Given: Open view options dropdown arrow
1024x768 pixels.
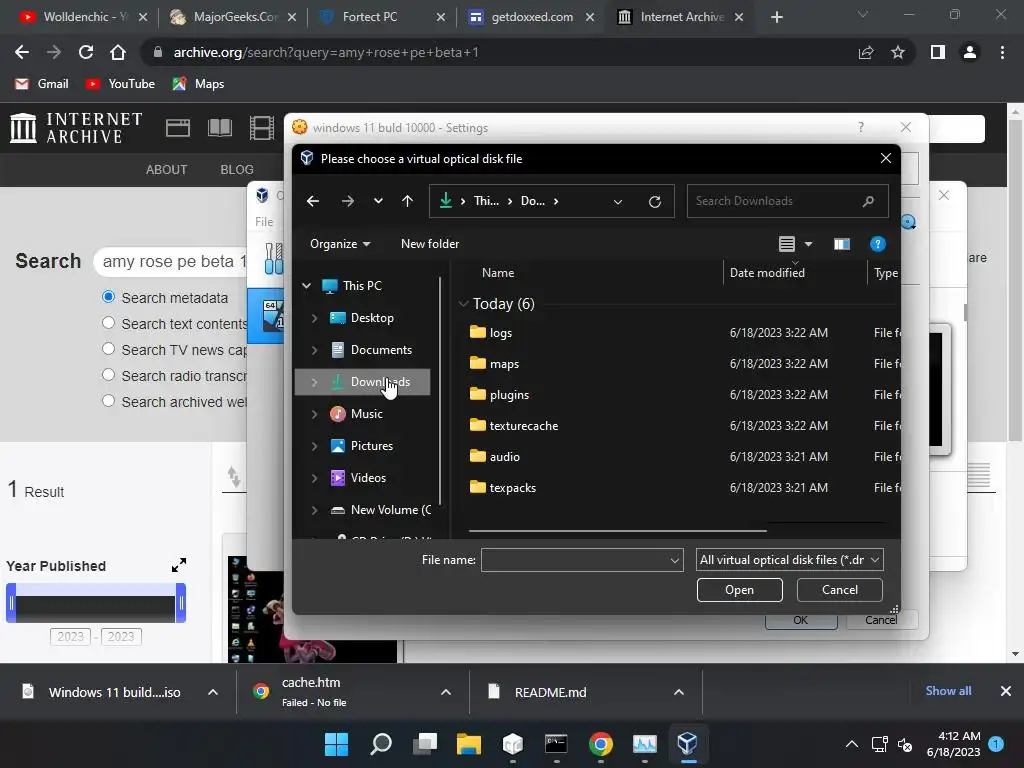Looking at the screenshot, I should coord(808,244).
